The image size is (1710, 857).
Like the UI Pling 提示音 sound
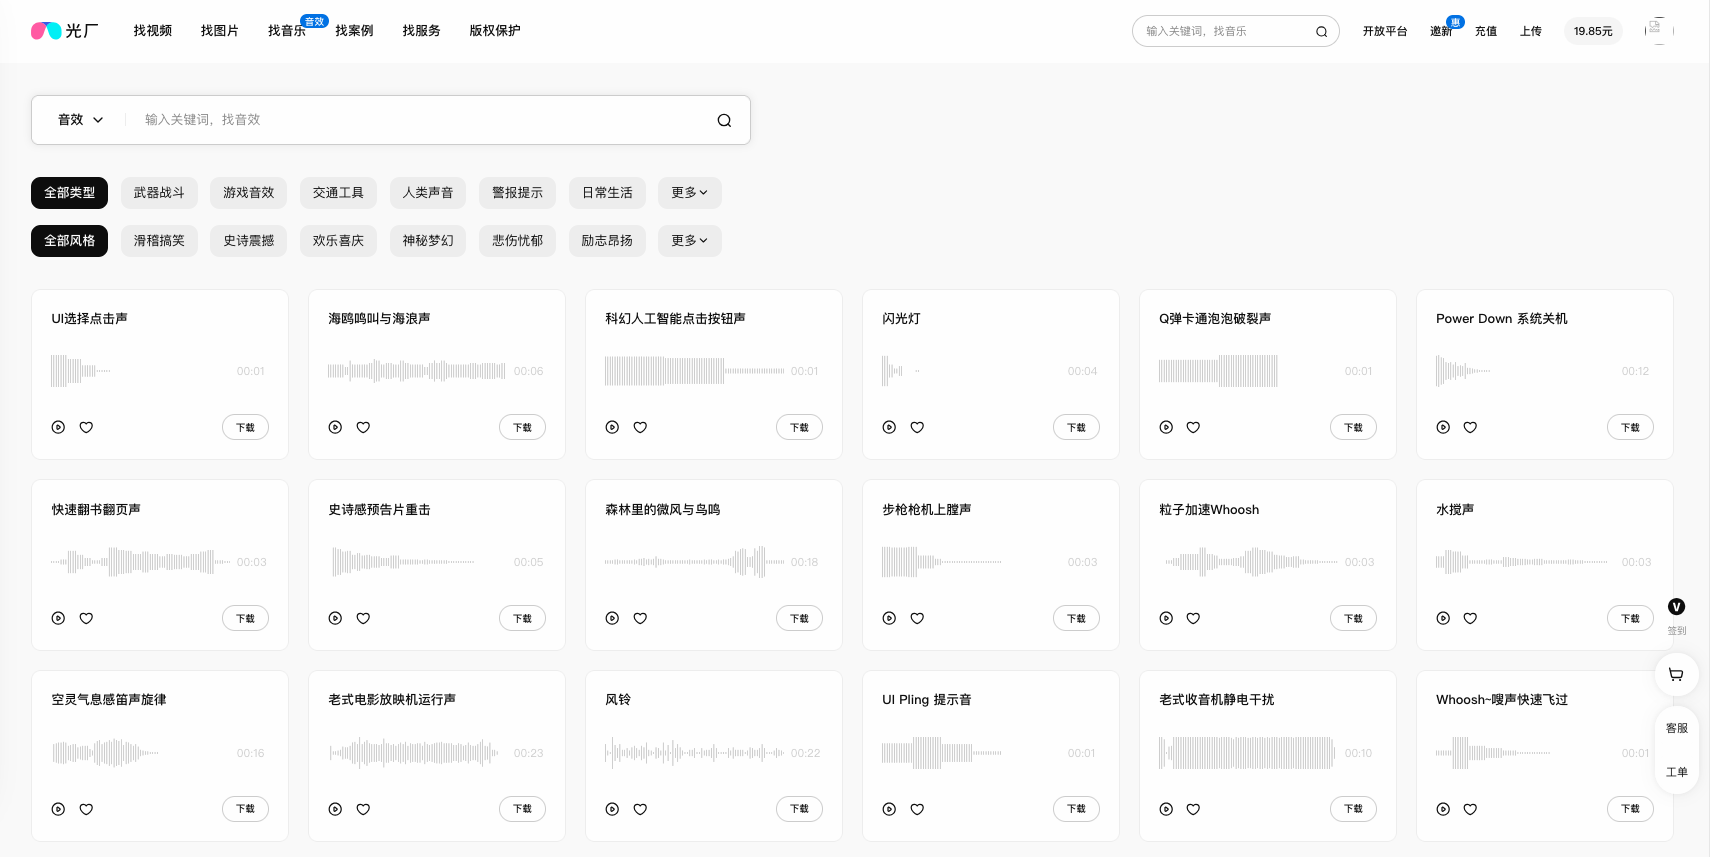coord(917,809)
